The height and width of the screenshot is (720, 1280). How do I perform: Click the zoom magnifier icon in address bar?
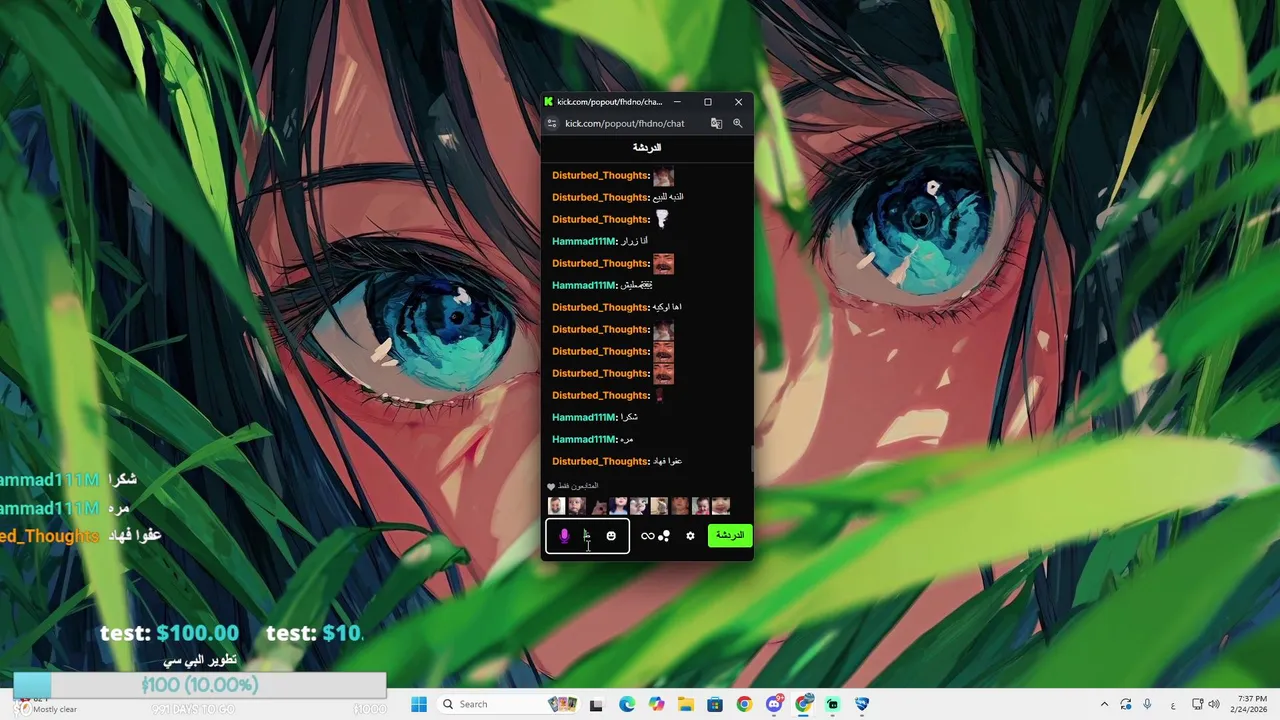(x=738, y=123)
